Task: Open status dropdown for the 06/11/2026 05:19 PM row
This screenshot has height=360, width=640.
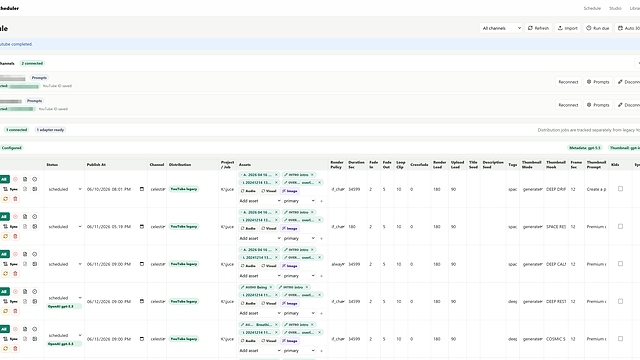Action: [x=64, y=227]
